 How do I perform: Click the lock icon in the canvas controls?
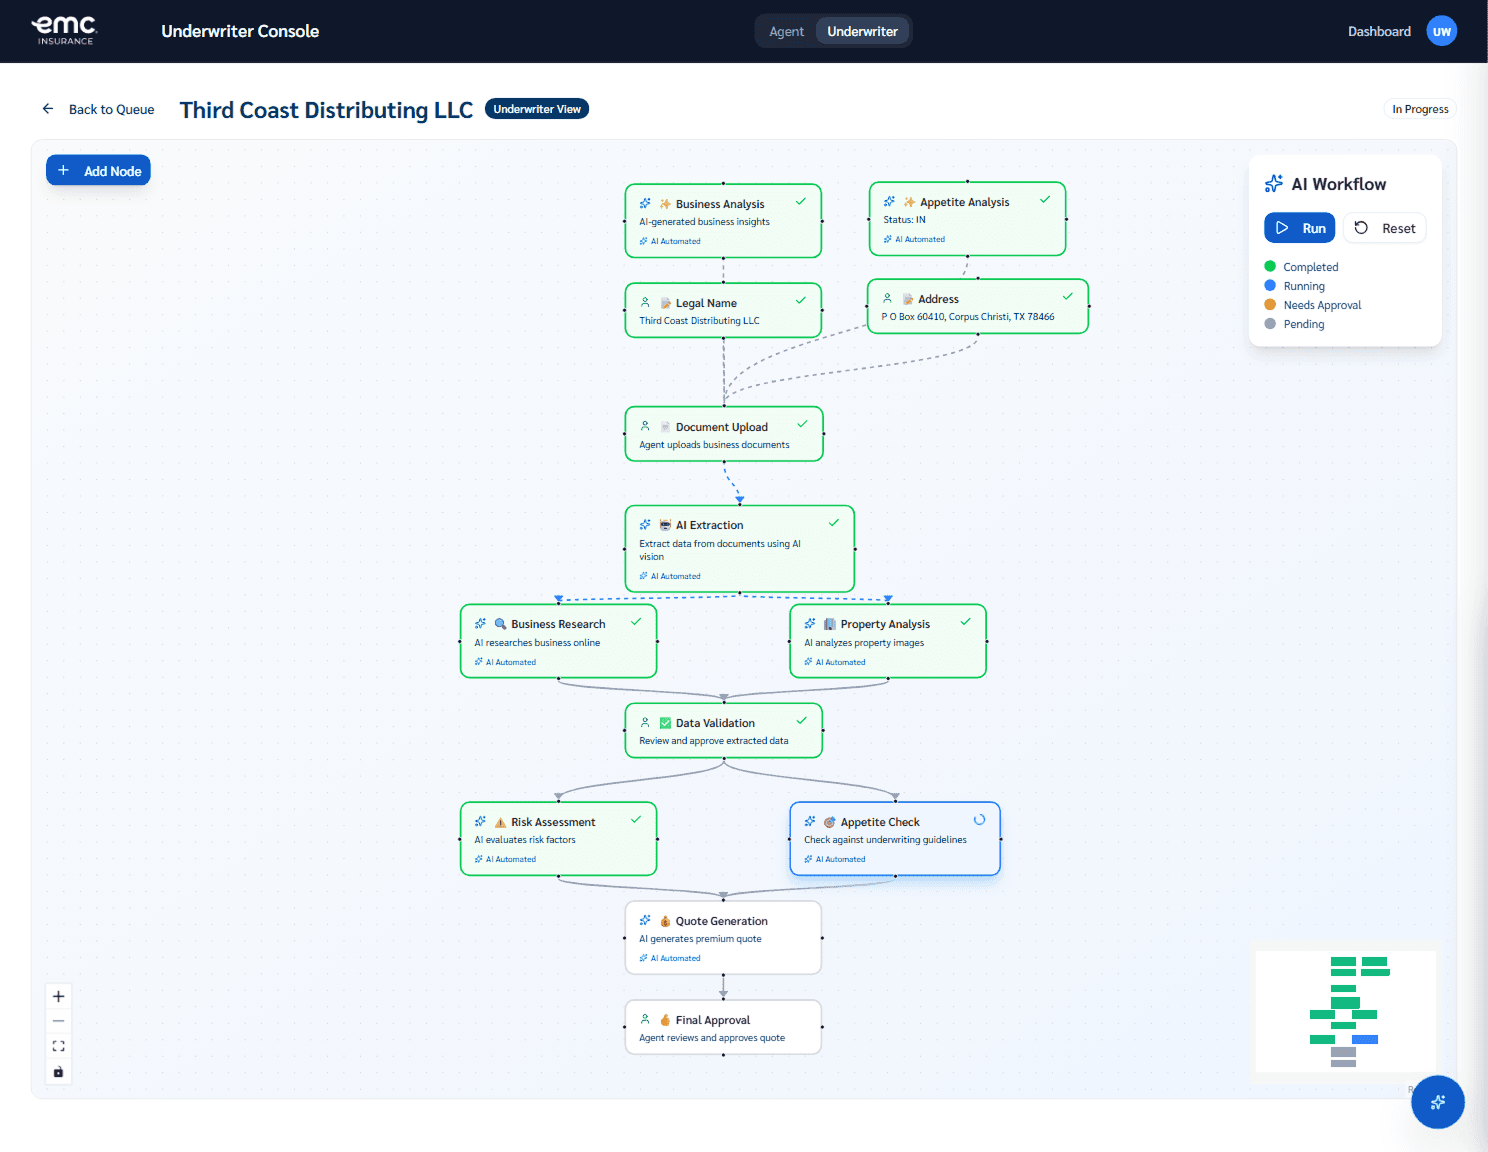pos(58,1072)
